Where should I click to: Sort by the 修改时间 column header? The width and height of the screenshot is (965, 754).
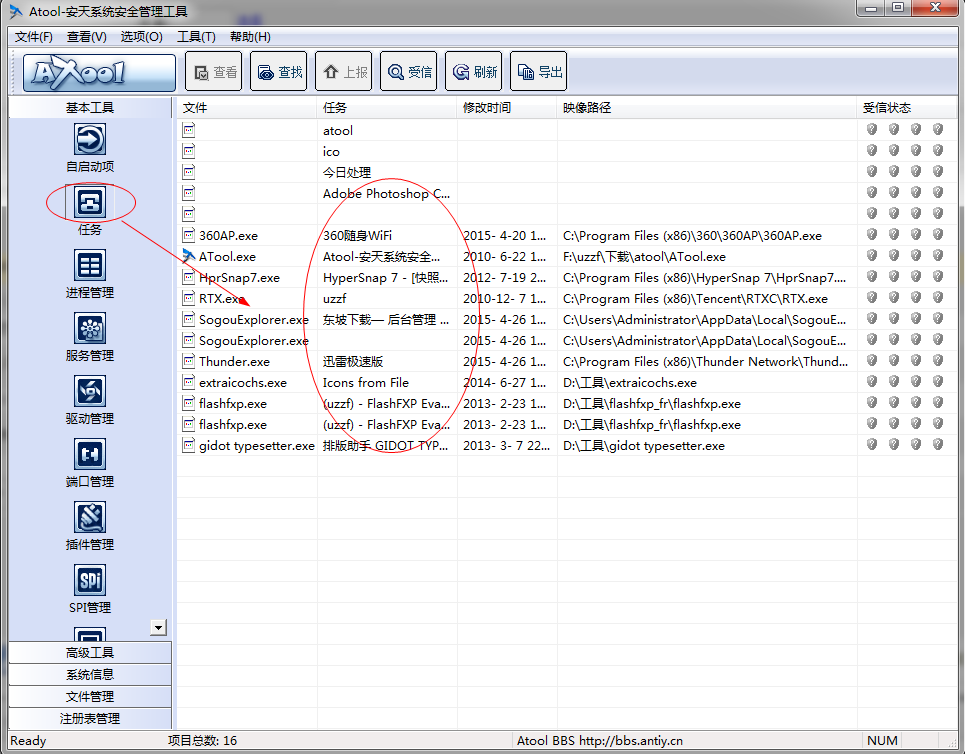pos(507,108)
